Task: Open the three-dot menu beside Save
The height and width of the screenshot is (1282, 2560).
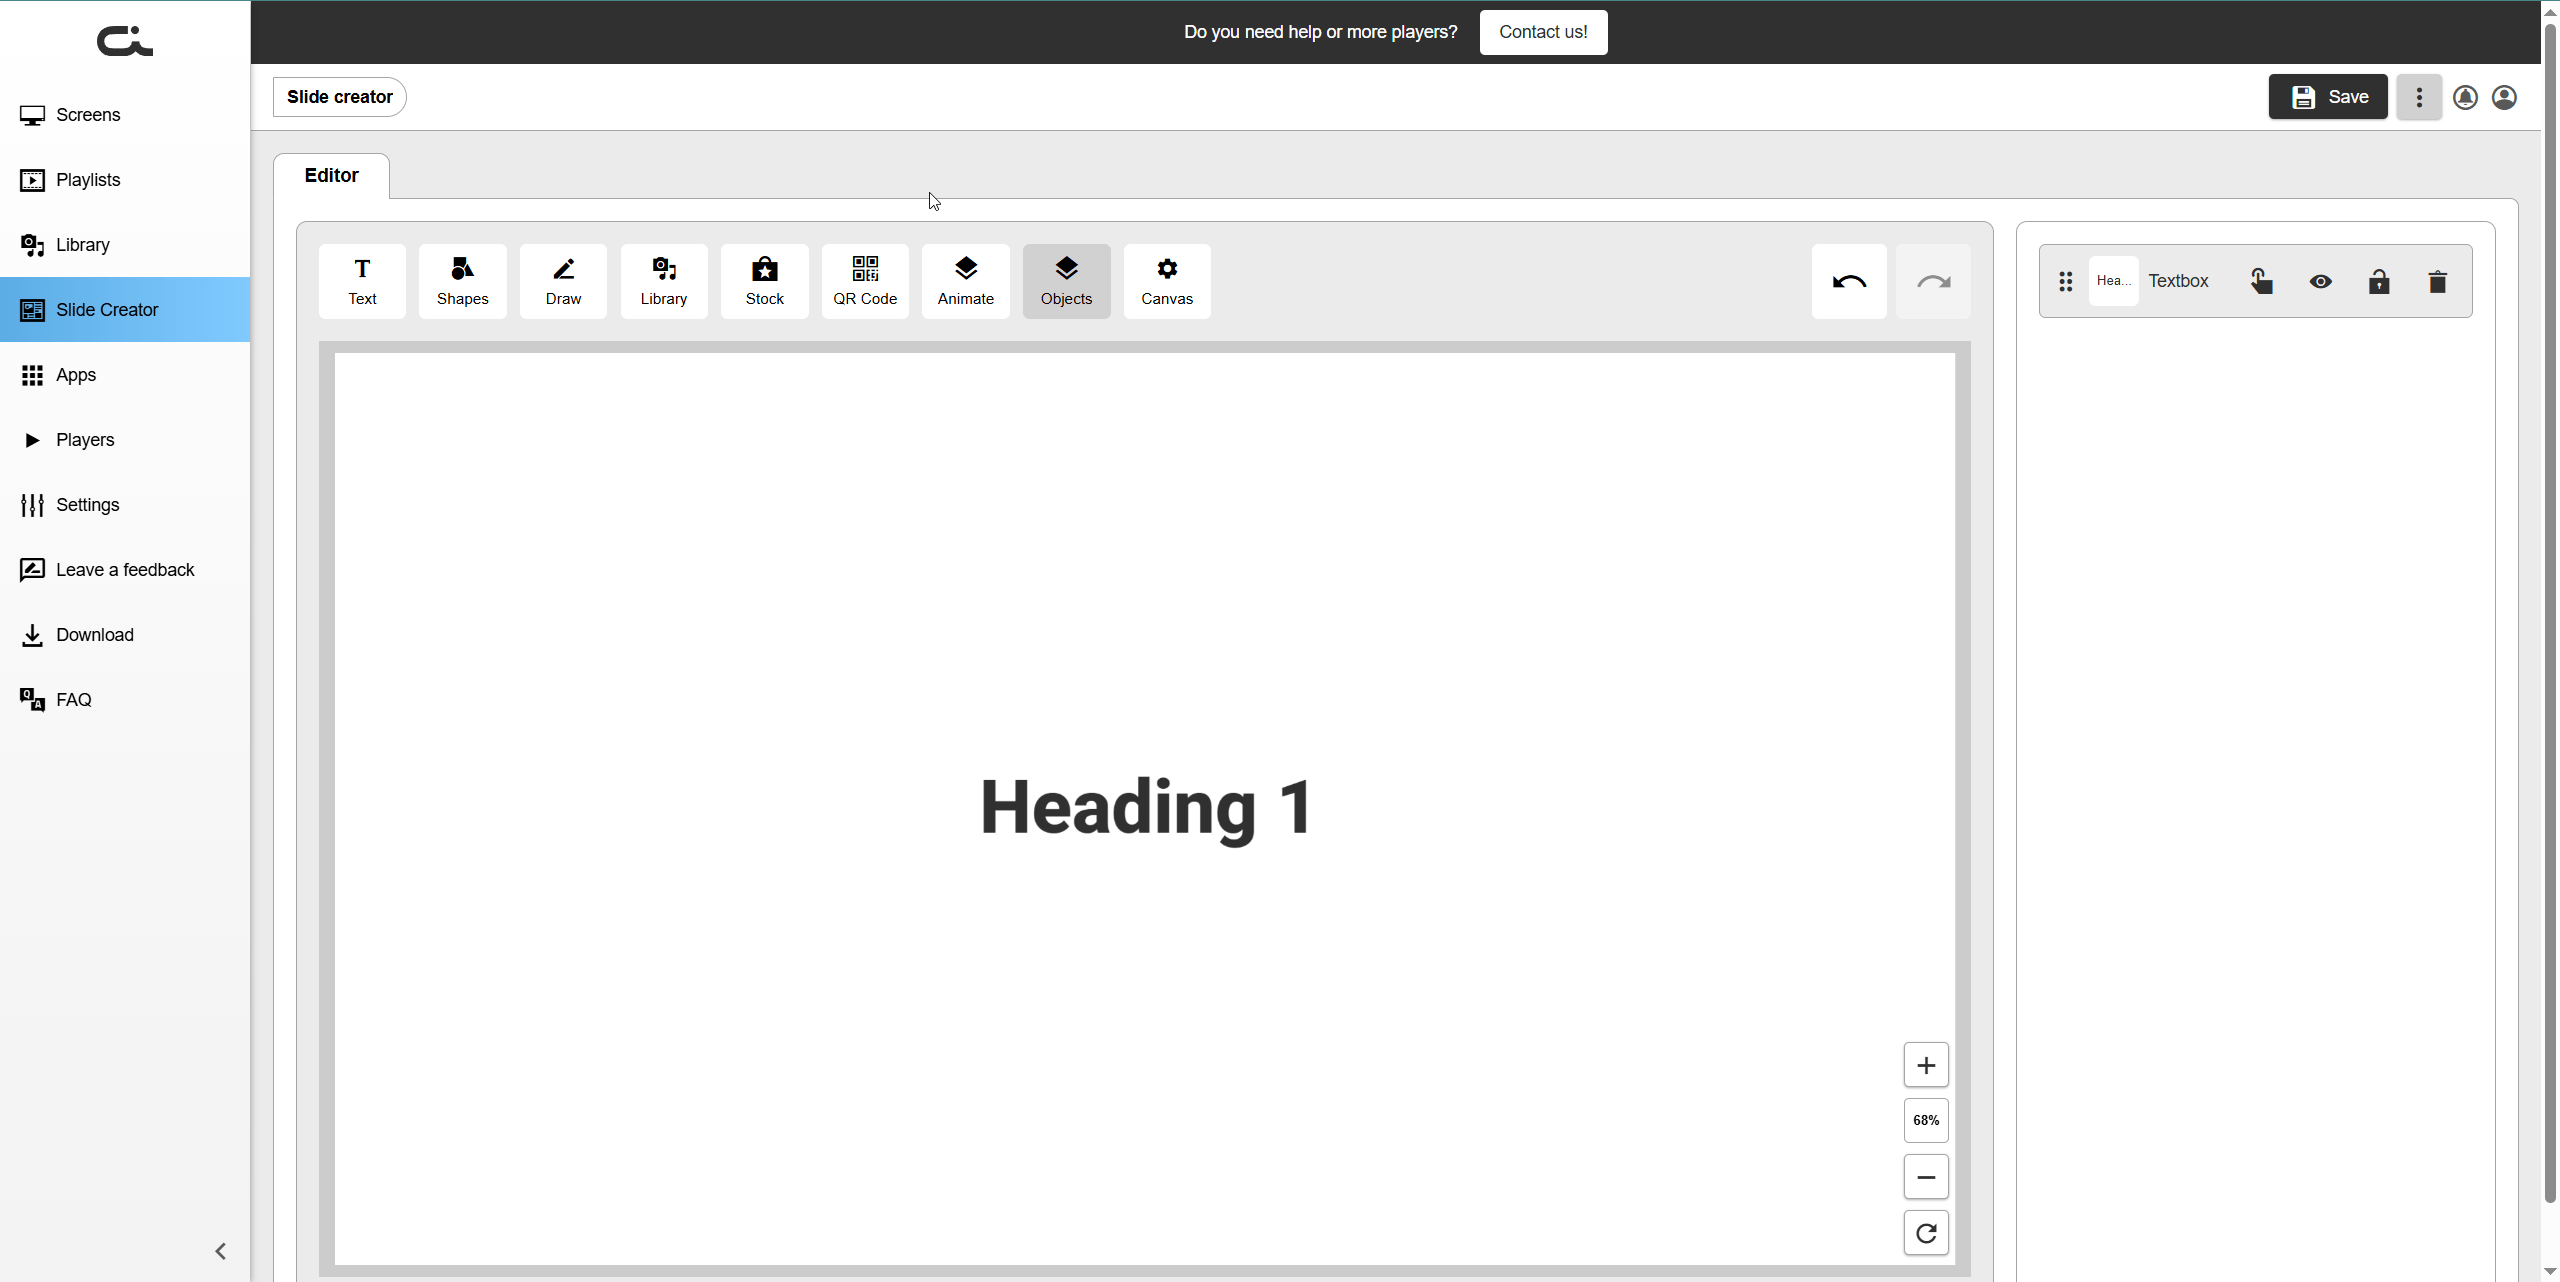Action: click(2418, 97)
